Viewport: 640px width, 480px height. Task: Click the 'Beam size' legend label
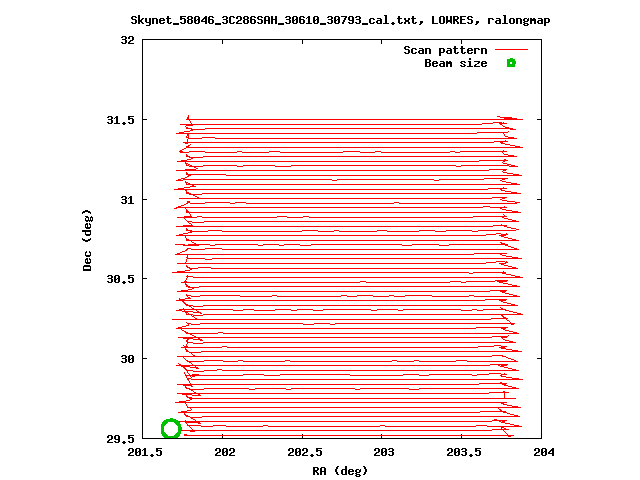(x=456, y=63)
